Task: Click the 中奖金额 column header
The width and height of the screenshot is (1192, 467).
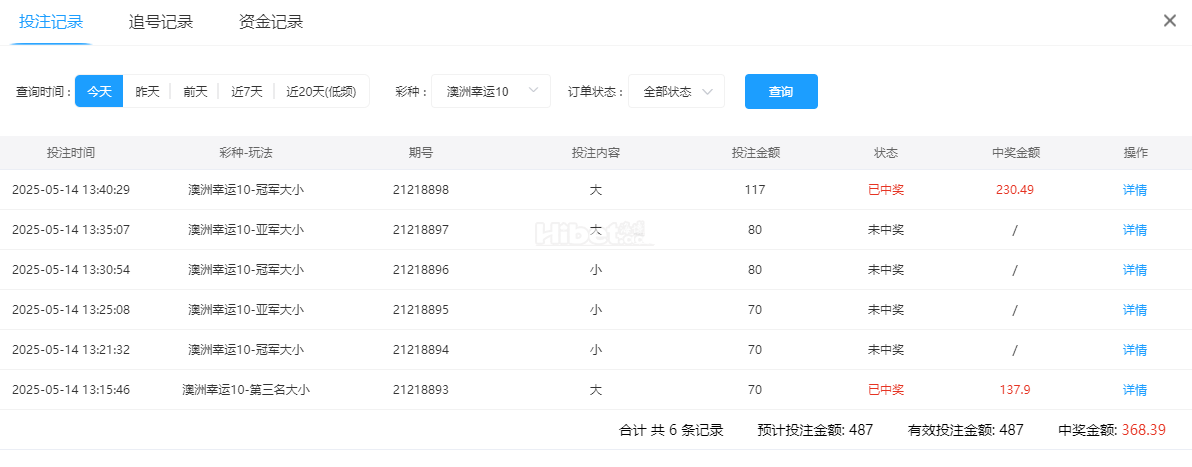Action: [1015, 153]
